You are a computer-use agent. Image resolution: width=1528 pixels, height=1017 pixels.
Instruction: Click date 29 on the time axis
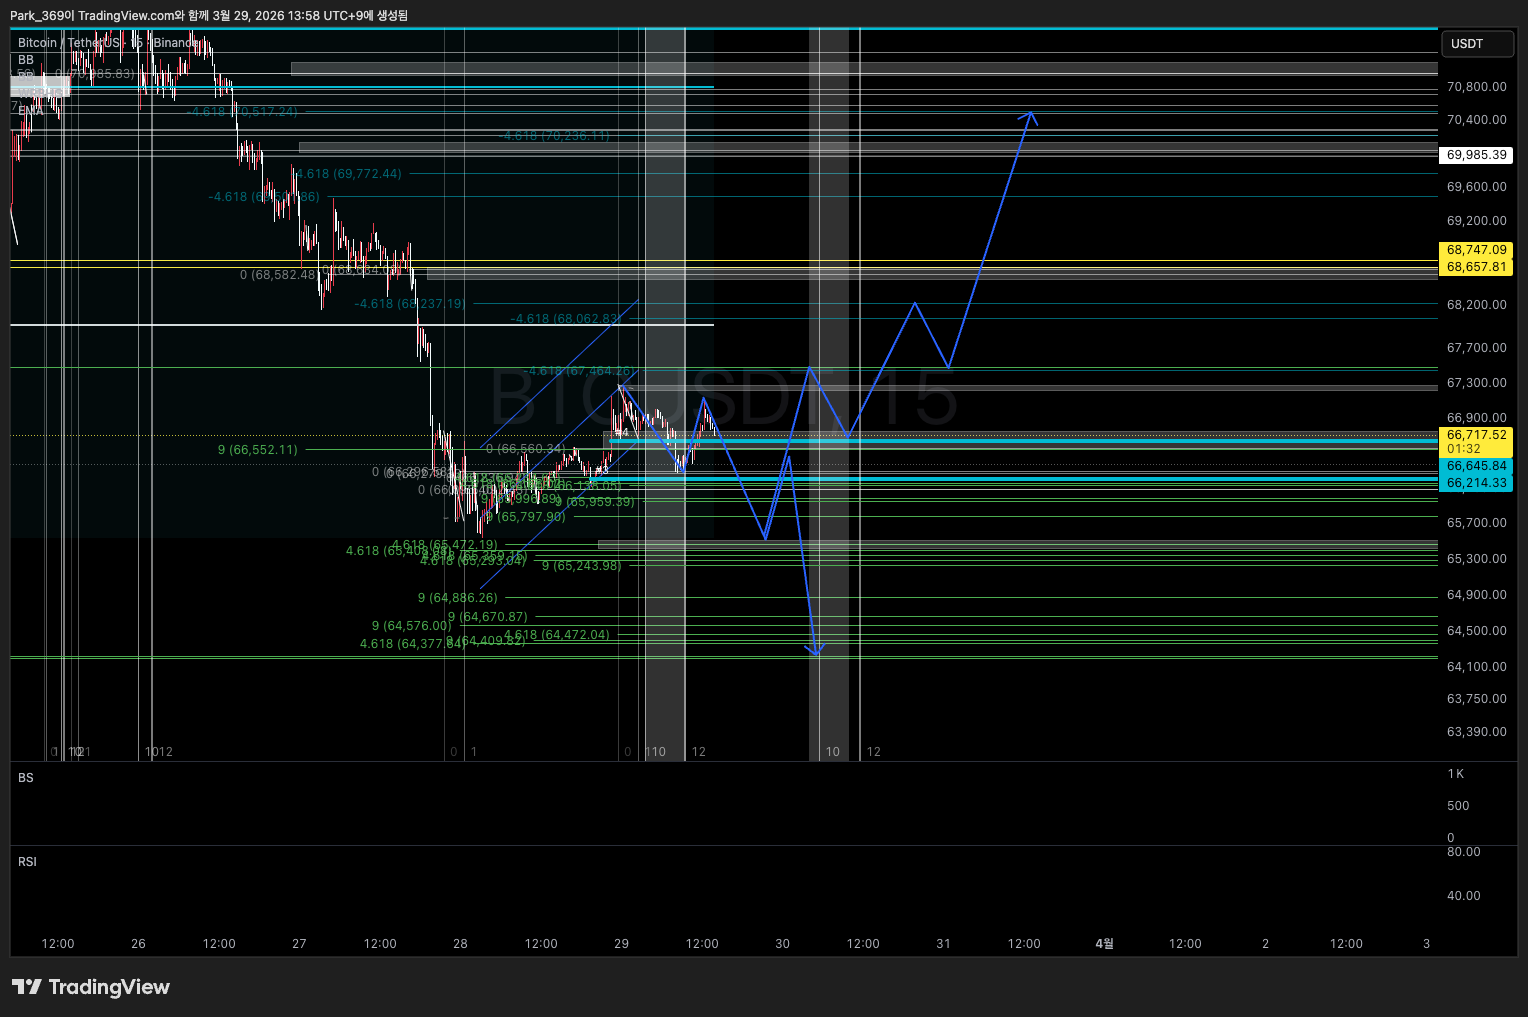(621, 944)
